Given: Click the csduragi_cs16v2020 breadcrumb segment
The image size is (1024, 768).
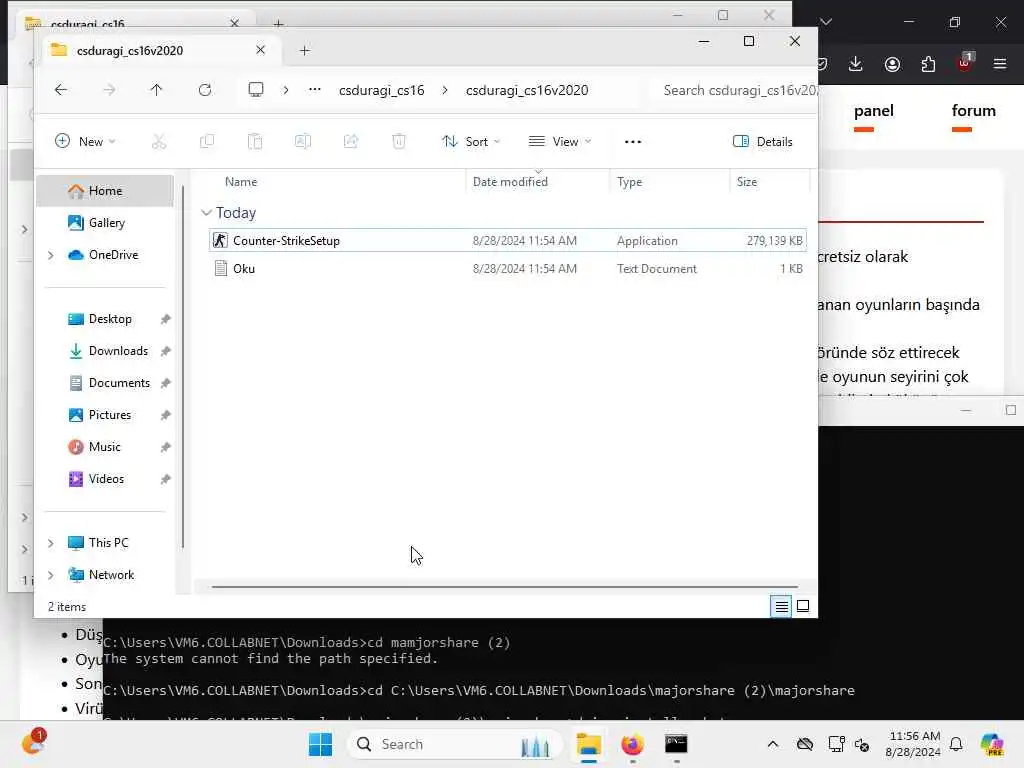Looking at the screenshot, I should click(x=527, y=90).
